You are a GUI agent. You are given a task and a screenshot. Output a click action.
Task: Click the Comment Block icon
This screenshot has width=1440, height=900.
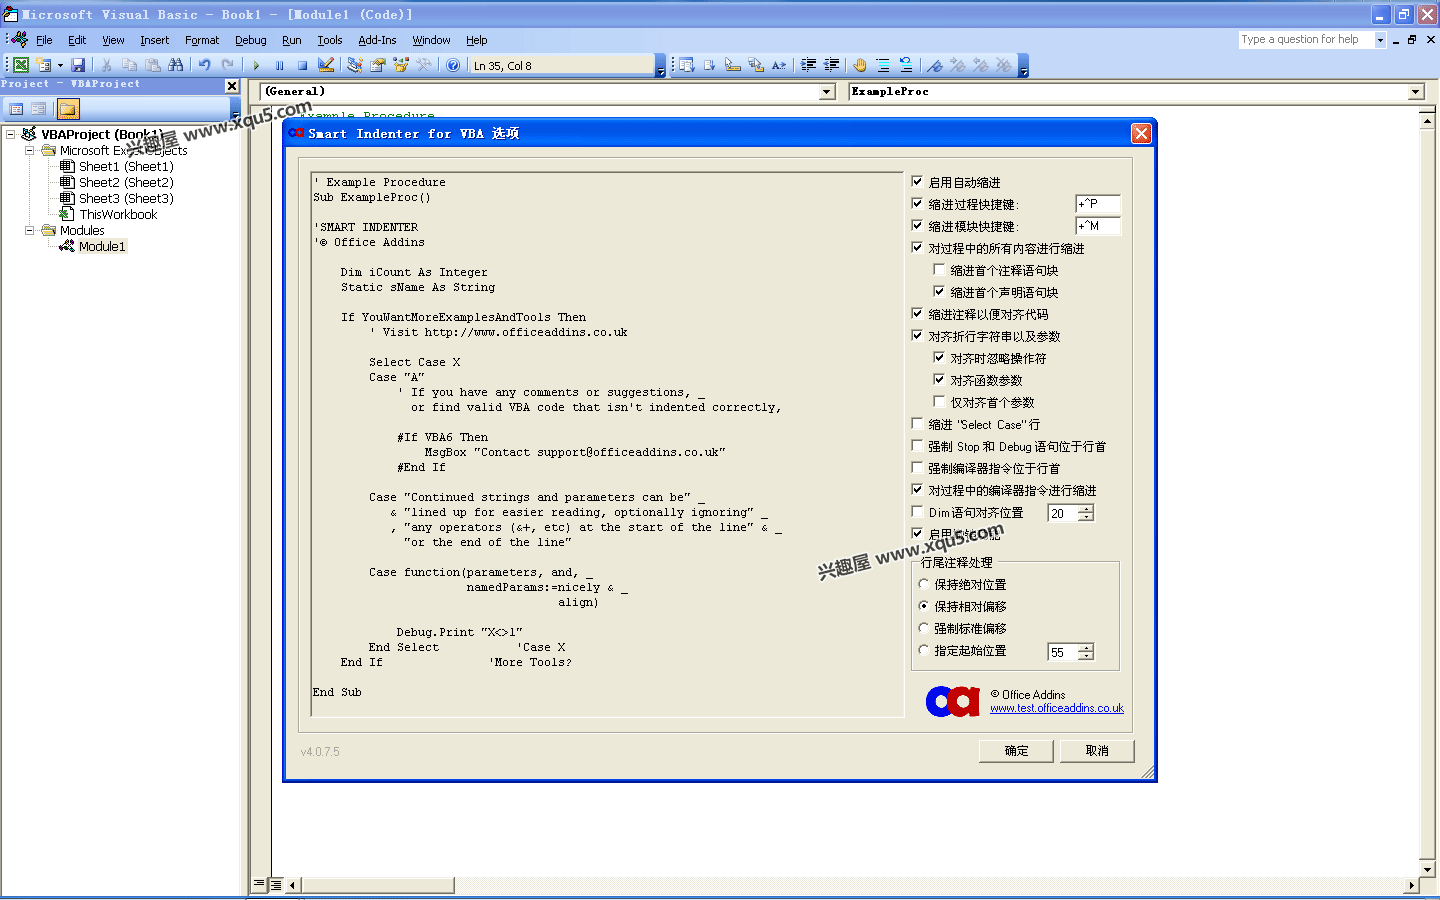[883, 65]
